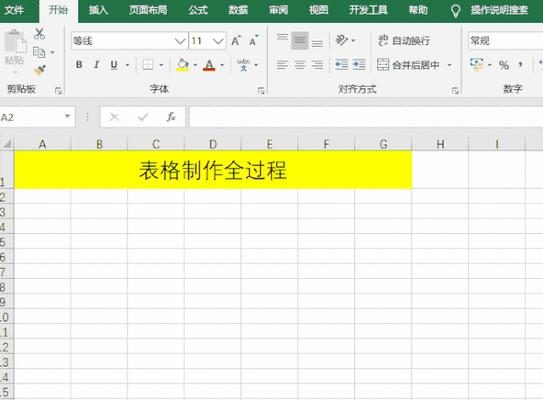Open the accounting format dropdown arrow
The height and width of the screenshot is (400, 543).
[490, 65]
